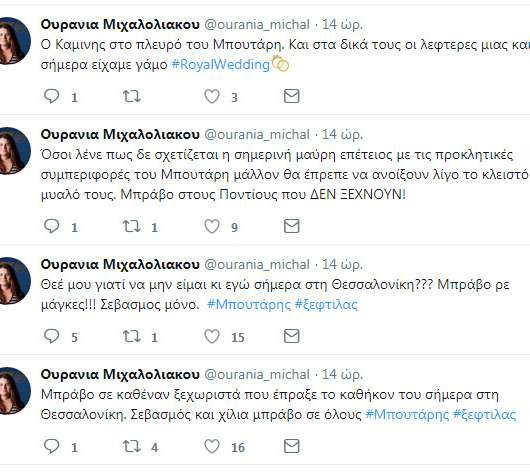530x473 pixels.
Task: Message icon on the last tweet
Action: [x=291, y=446]
